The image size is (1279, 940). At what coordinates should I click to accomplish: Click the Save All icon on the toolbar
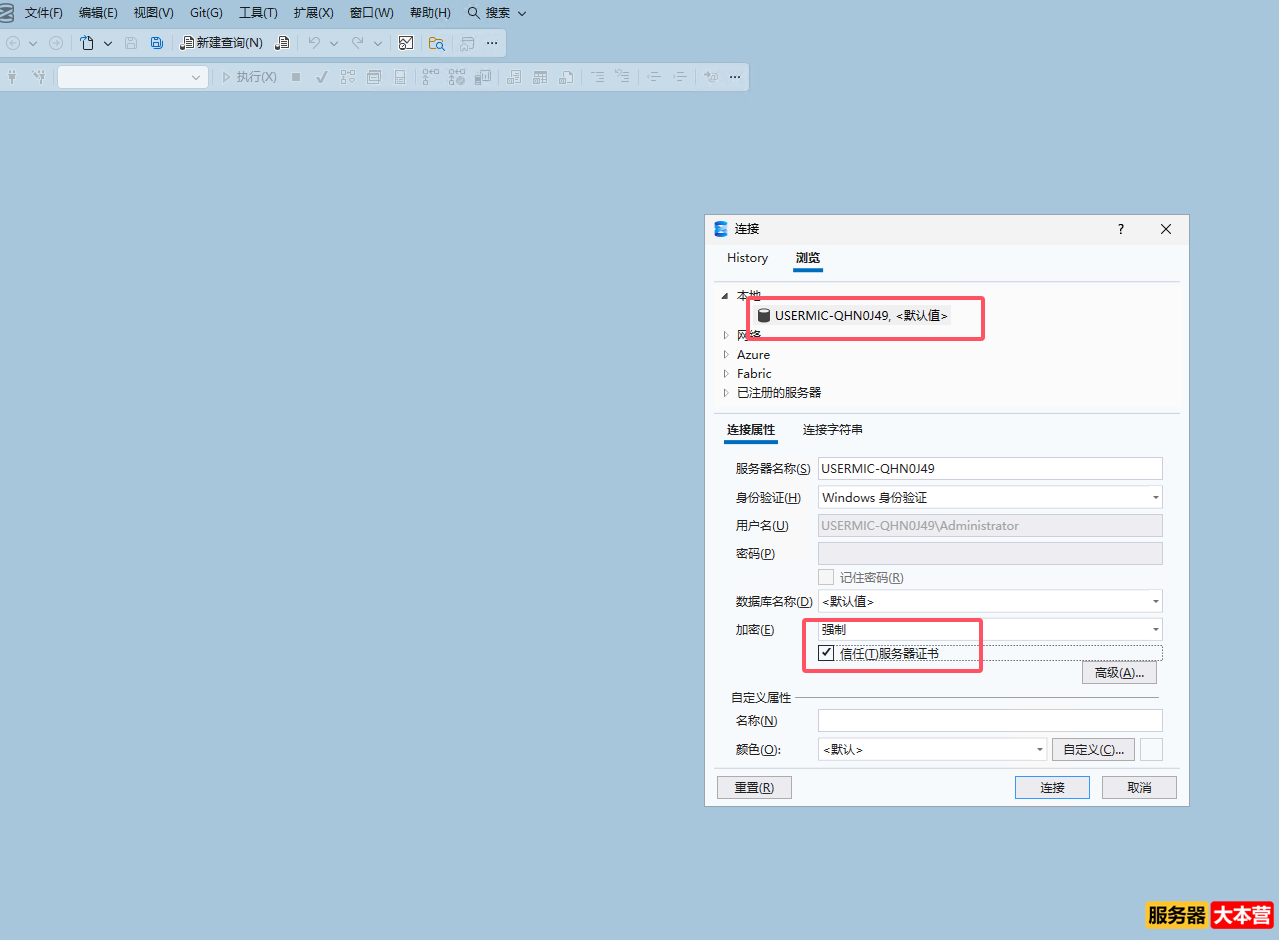[156, 43]
